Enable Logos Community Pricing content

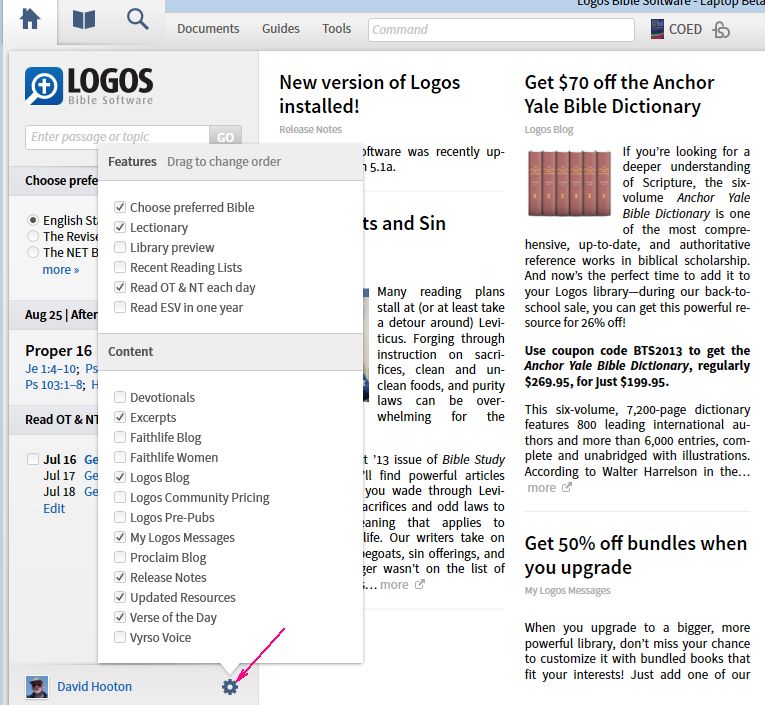[x=120, y=497]
